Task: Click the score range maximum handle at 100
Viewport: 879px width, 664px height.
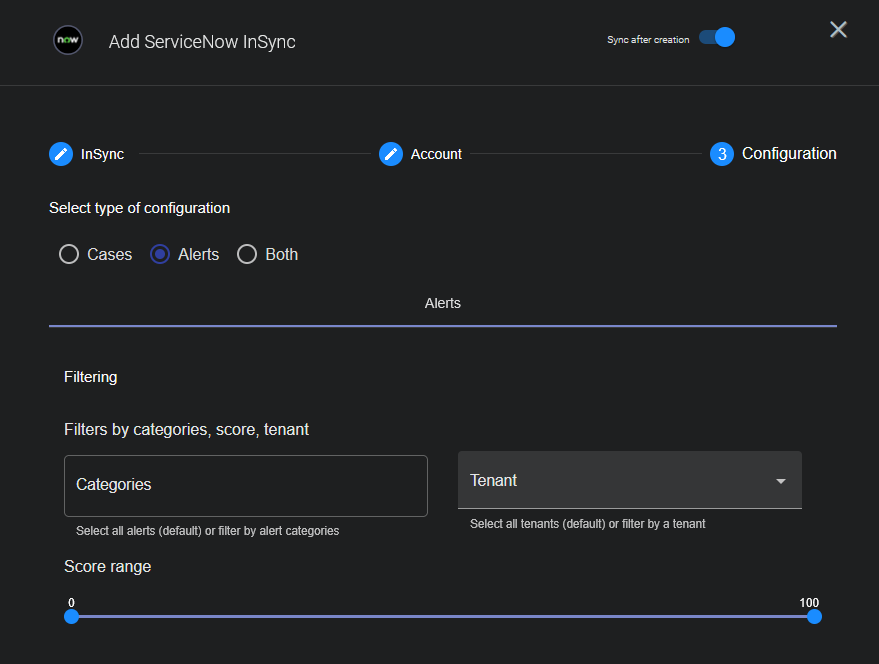Action: tap(815, 617)
